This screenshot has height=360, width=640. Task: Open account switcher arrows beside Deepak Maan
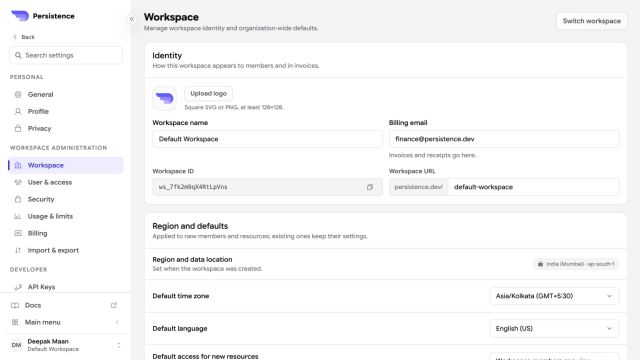[119, 345]
